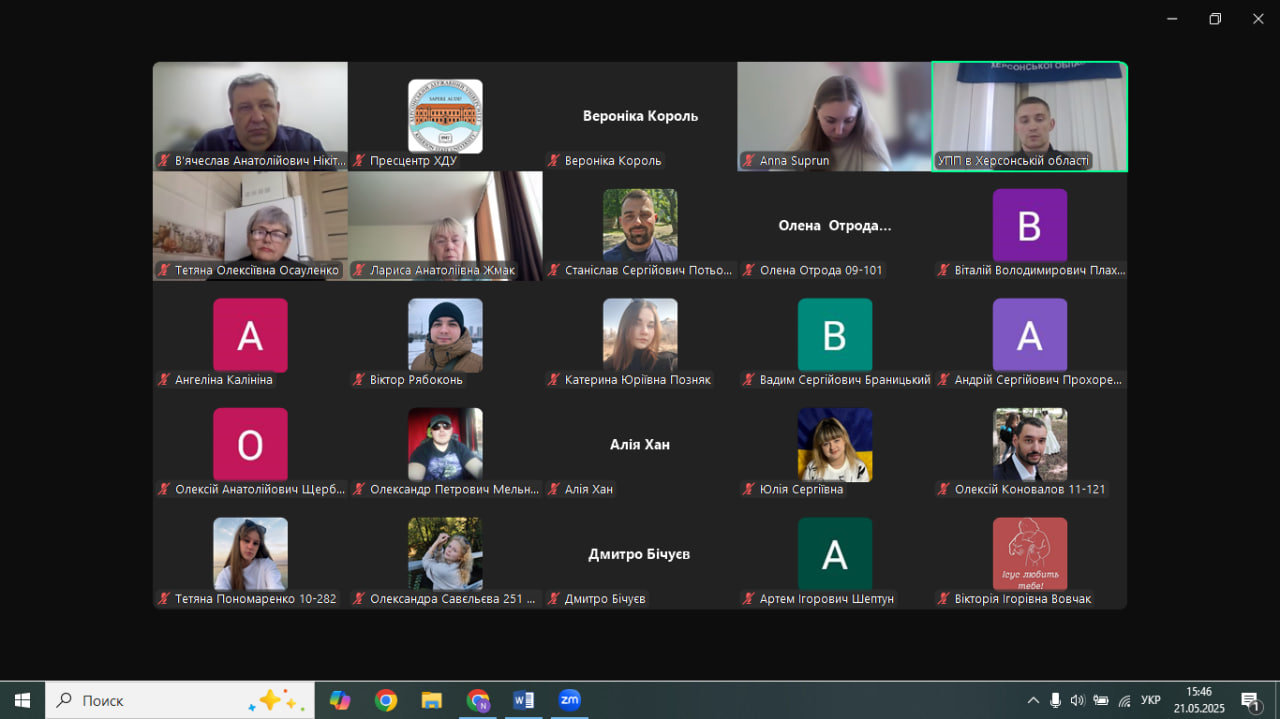
Task: Click muted mic icon beside Вероніка Король
Action: point(553,160)
